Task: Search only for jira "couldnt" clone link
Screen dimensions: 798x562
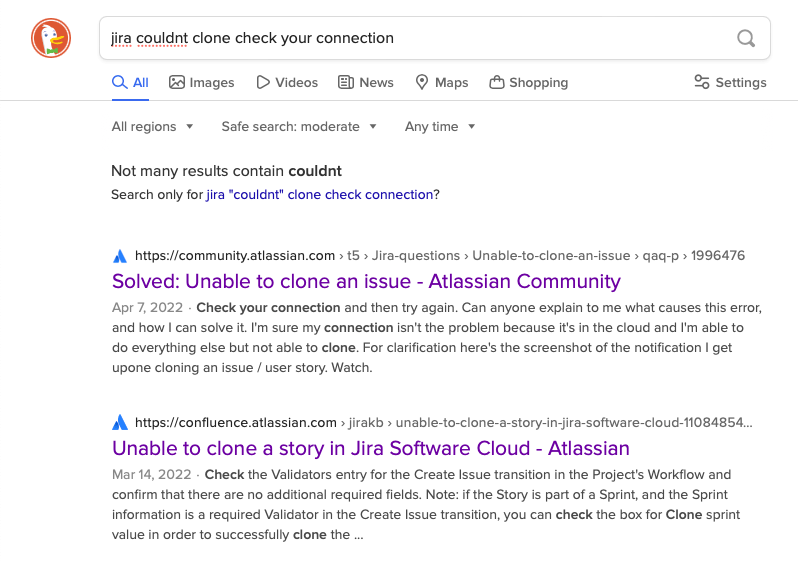Action: (x=320, y=195)
